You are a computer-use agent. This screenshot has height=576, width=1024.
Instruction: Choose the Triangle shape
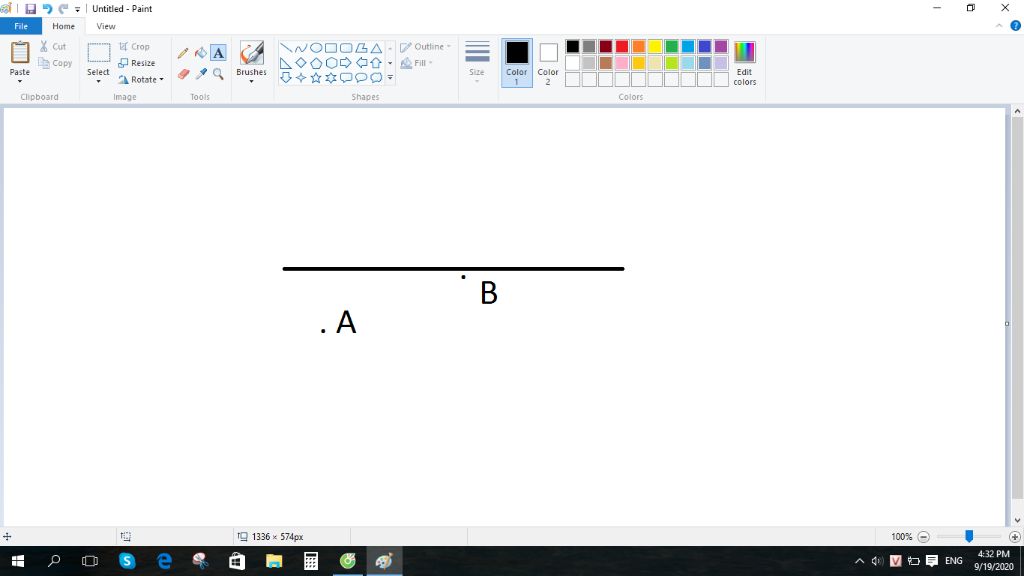pos(376,48)
